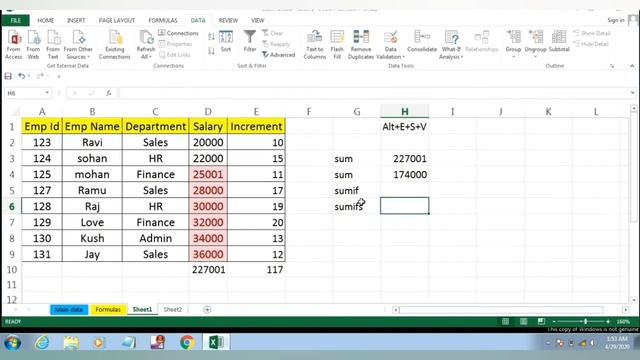Open Windows Start button
Image resolution: width=640 pixels, height=360 pixels.
tap(13, 342)
